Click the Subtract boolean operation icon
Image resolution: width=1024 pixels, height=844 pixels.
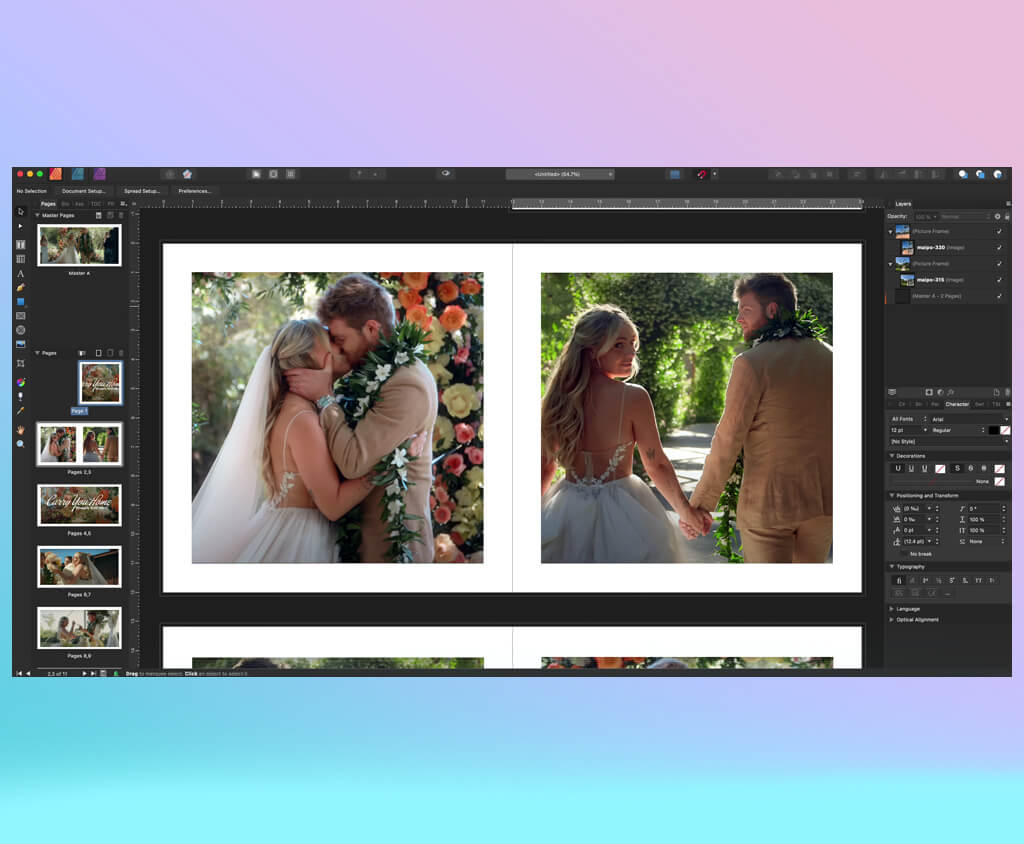pyautogui.click(x=980, y=174)
